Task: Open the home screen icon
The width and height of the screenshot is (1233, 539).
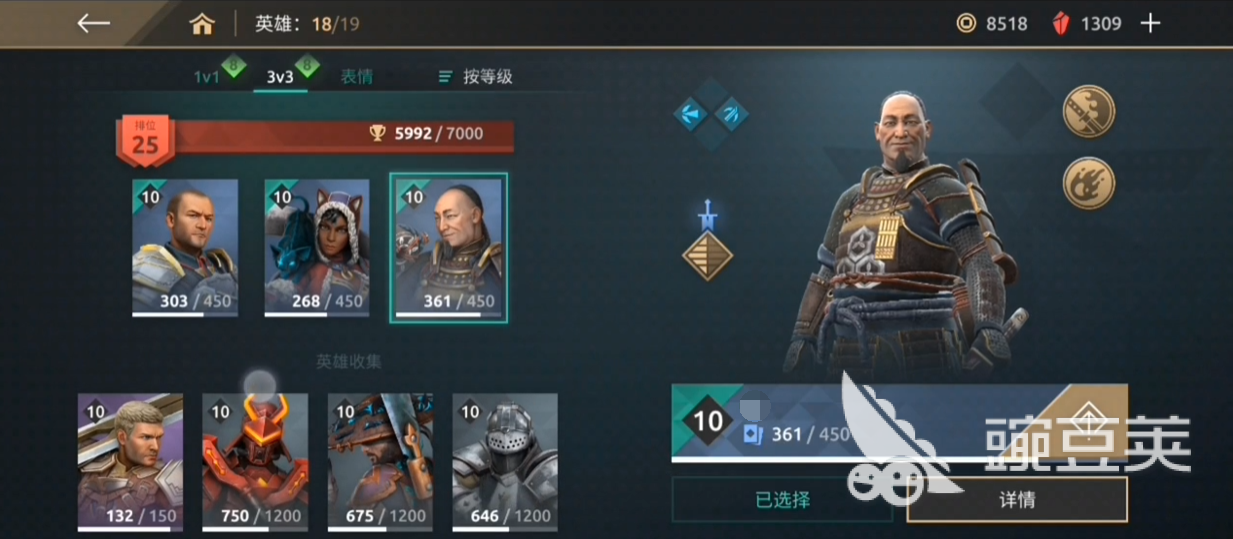Action: tap(202, 24)
